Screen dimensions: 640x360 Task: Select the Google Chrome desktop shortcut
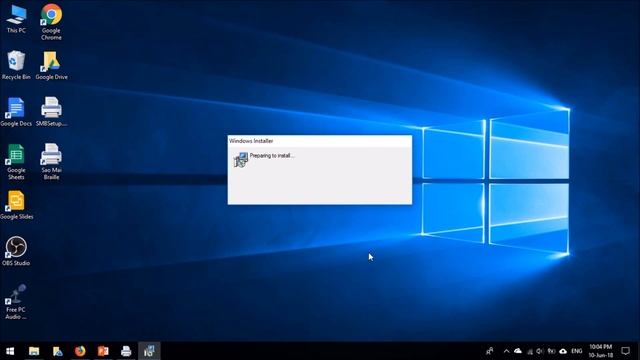(51, 22)
